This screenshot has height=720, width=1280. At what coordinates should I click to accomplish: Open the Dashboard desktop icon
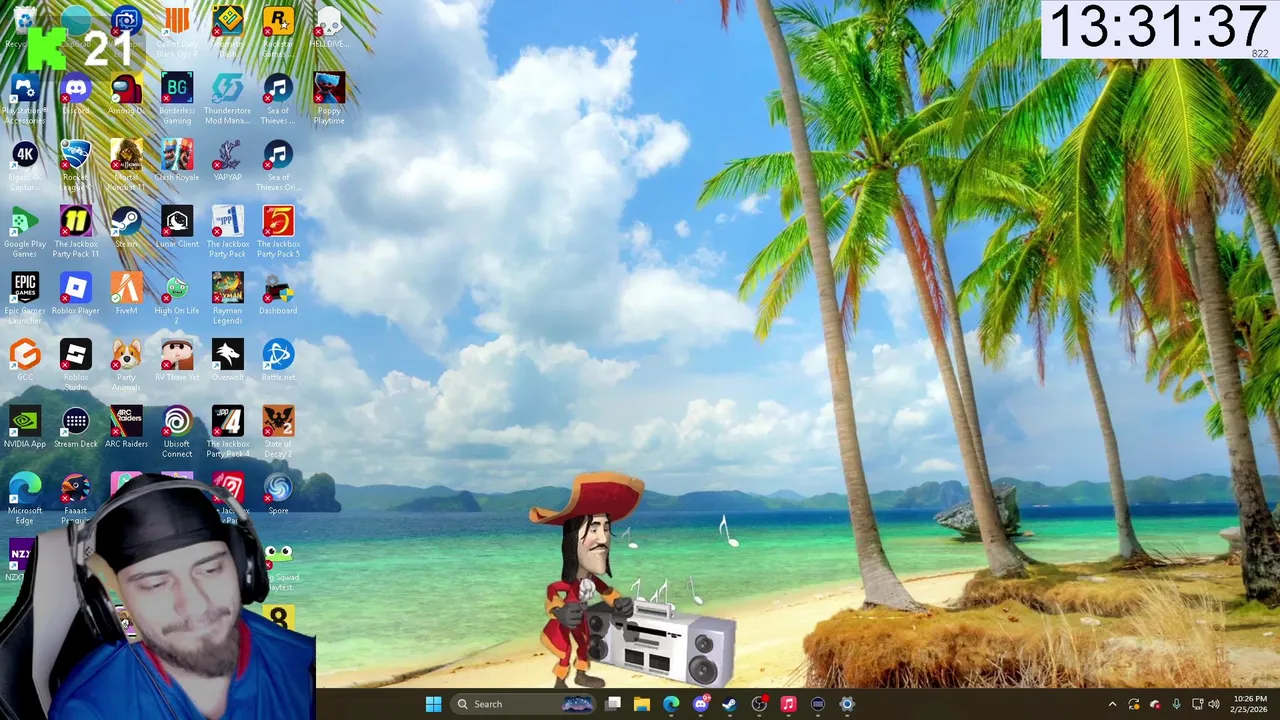click(x=278, y=295)
